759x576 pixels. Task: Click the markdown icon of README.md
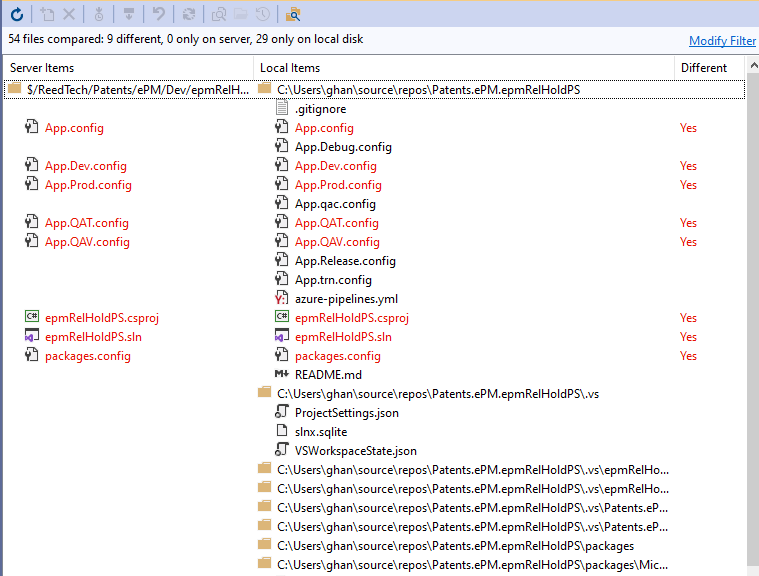click(282, 374)
